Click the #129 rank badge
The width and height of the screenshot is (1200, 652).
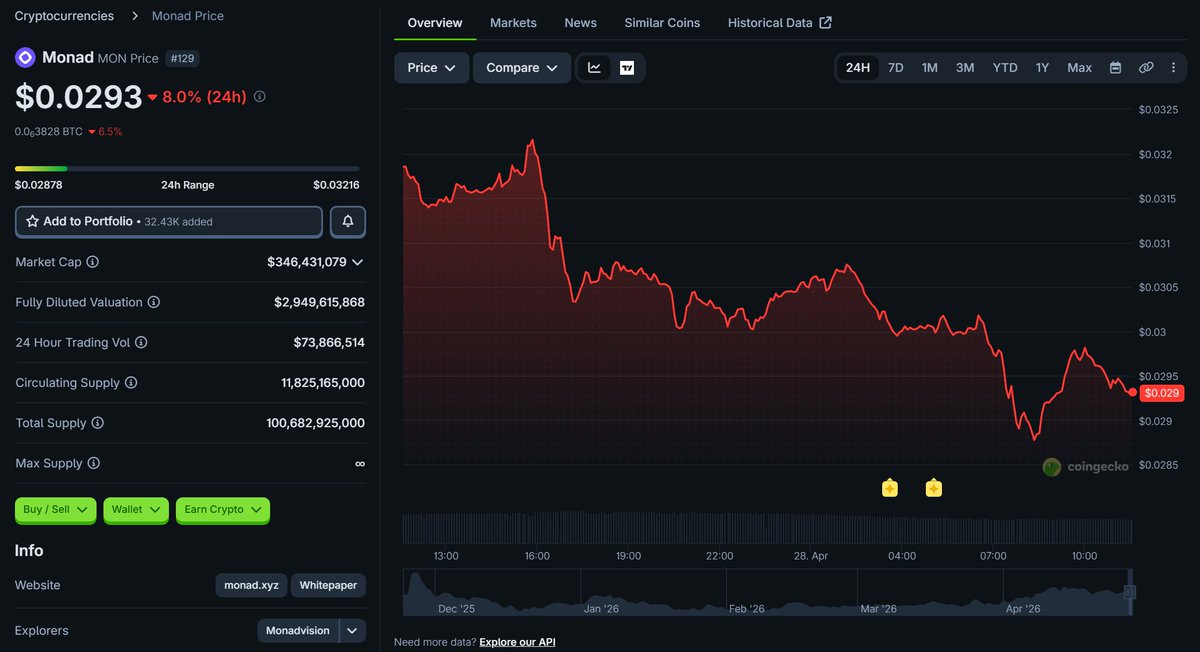point(182,58)
